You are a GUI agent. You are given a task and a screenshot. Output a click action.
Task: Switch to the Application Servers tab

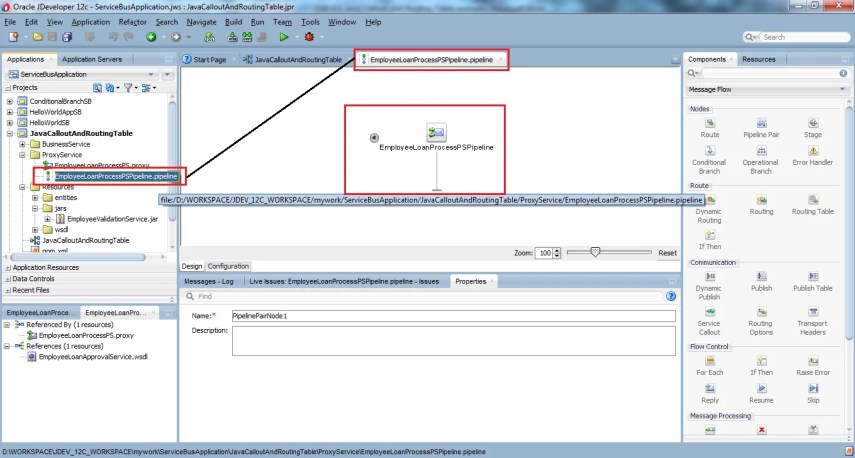92,59
